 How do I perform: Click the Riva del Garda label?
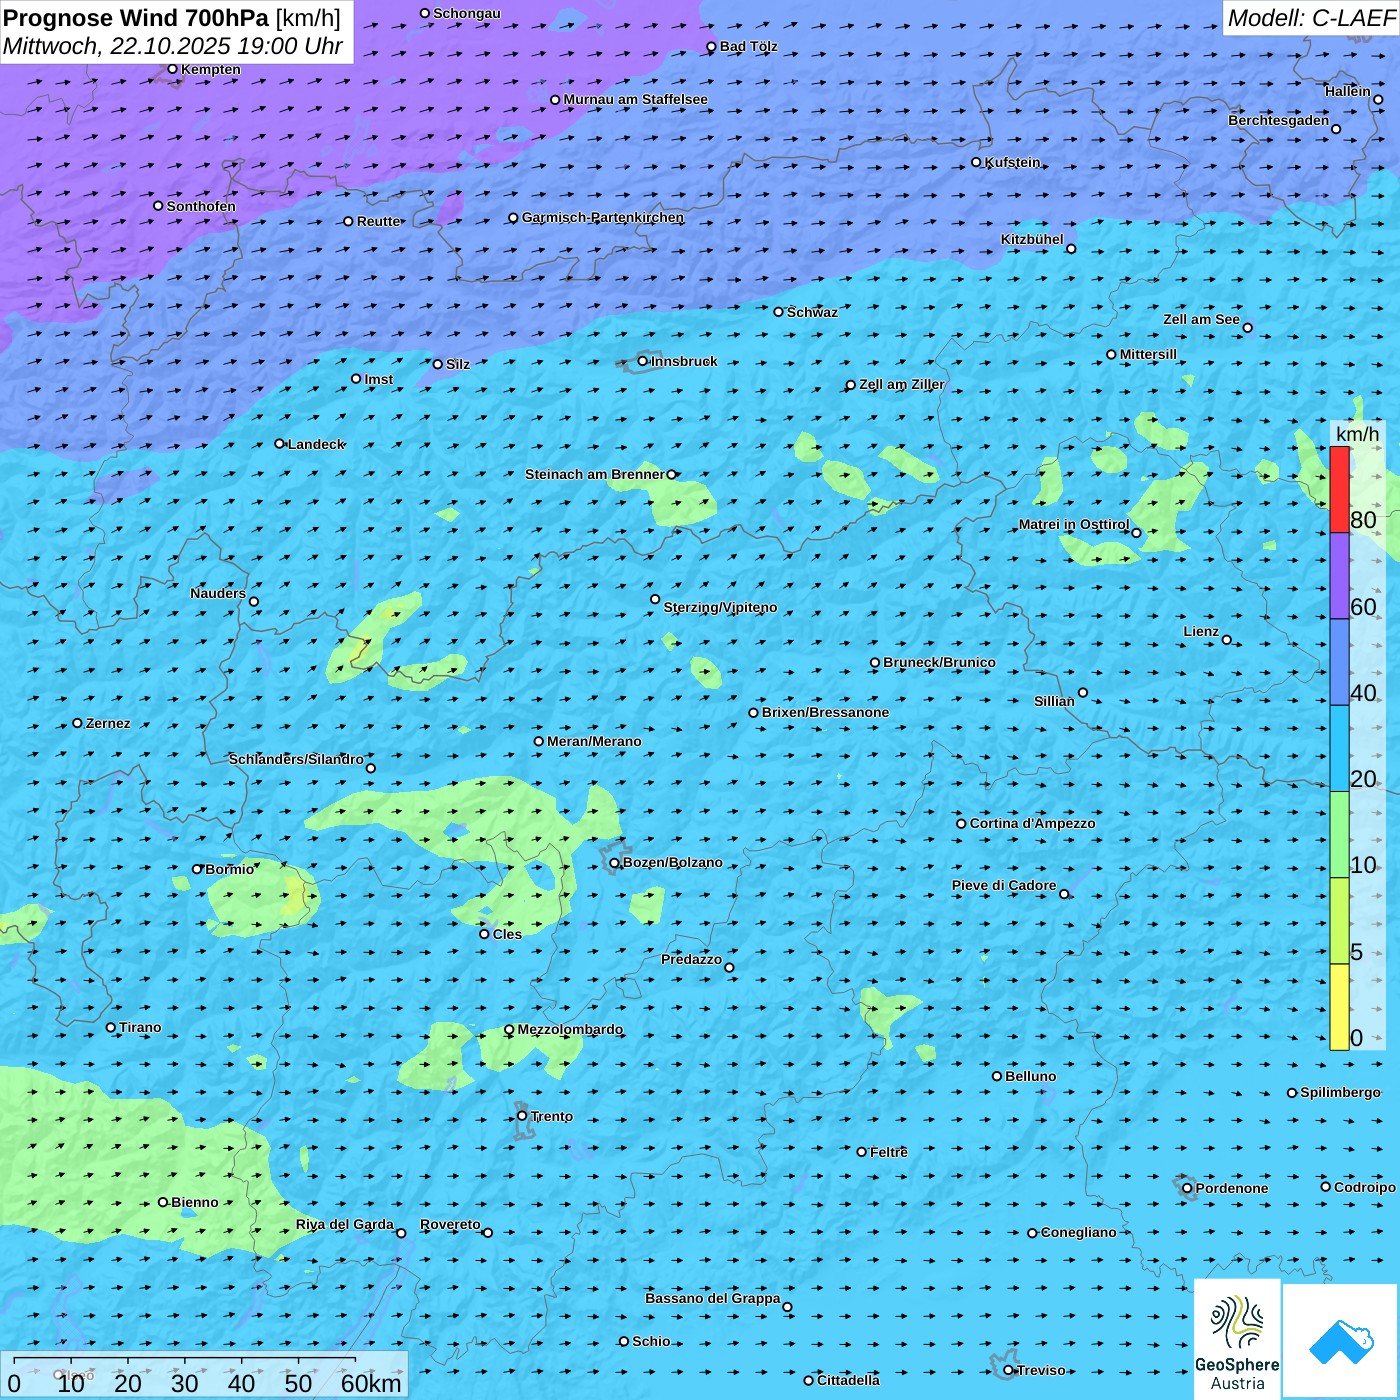[x=344, y=1224]
